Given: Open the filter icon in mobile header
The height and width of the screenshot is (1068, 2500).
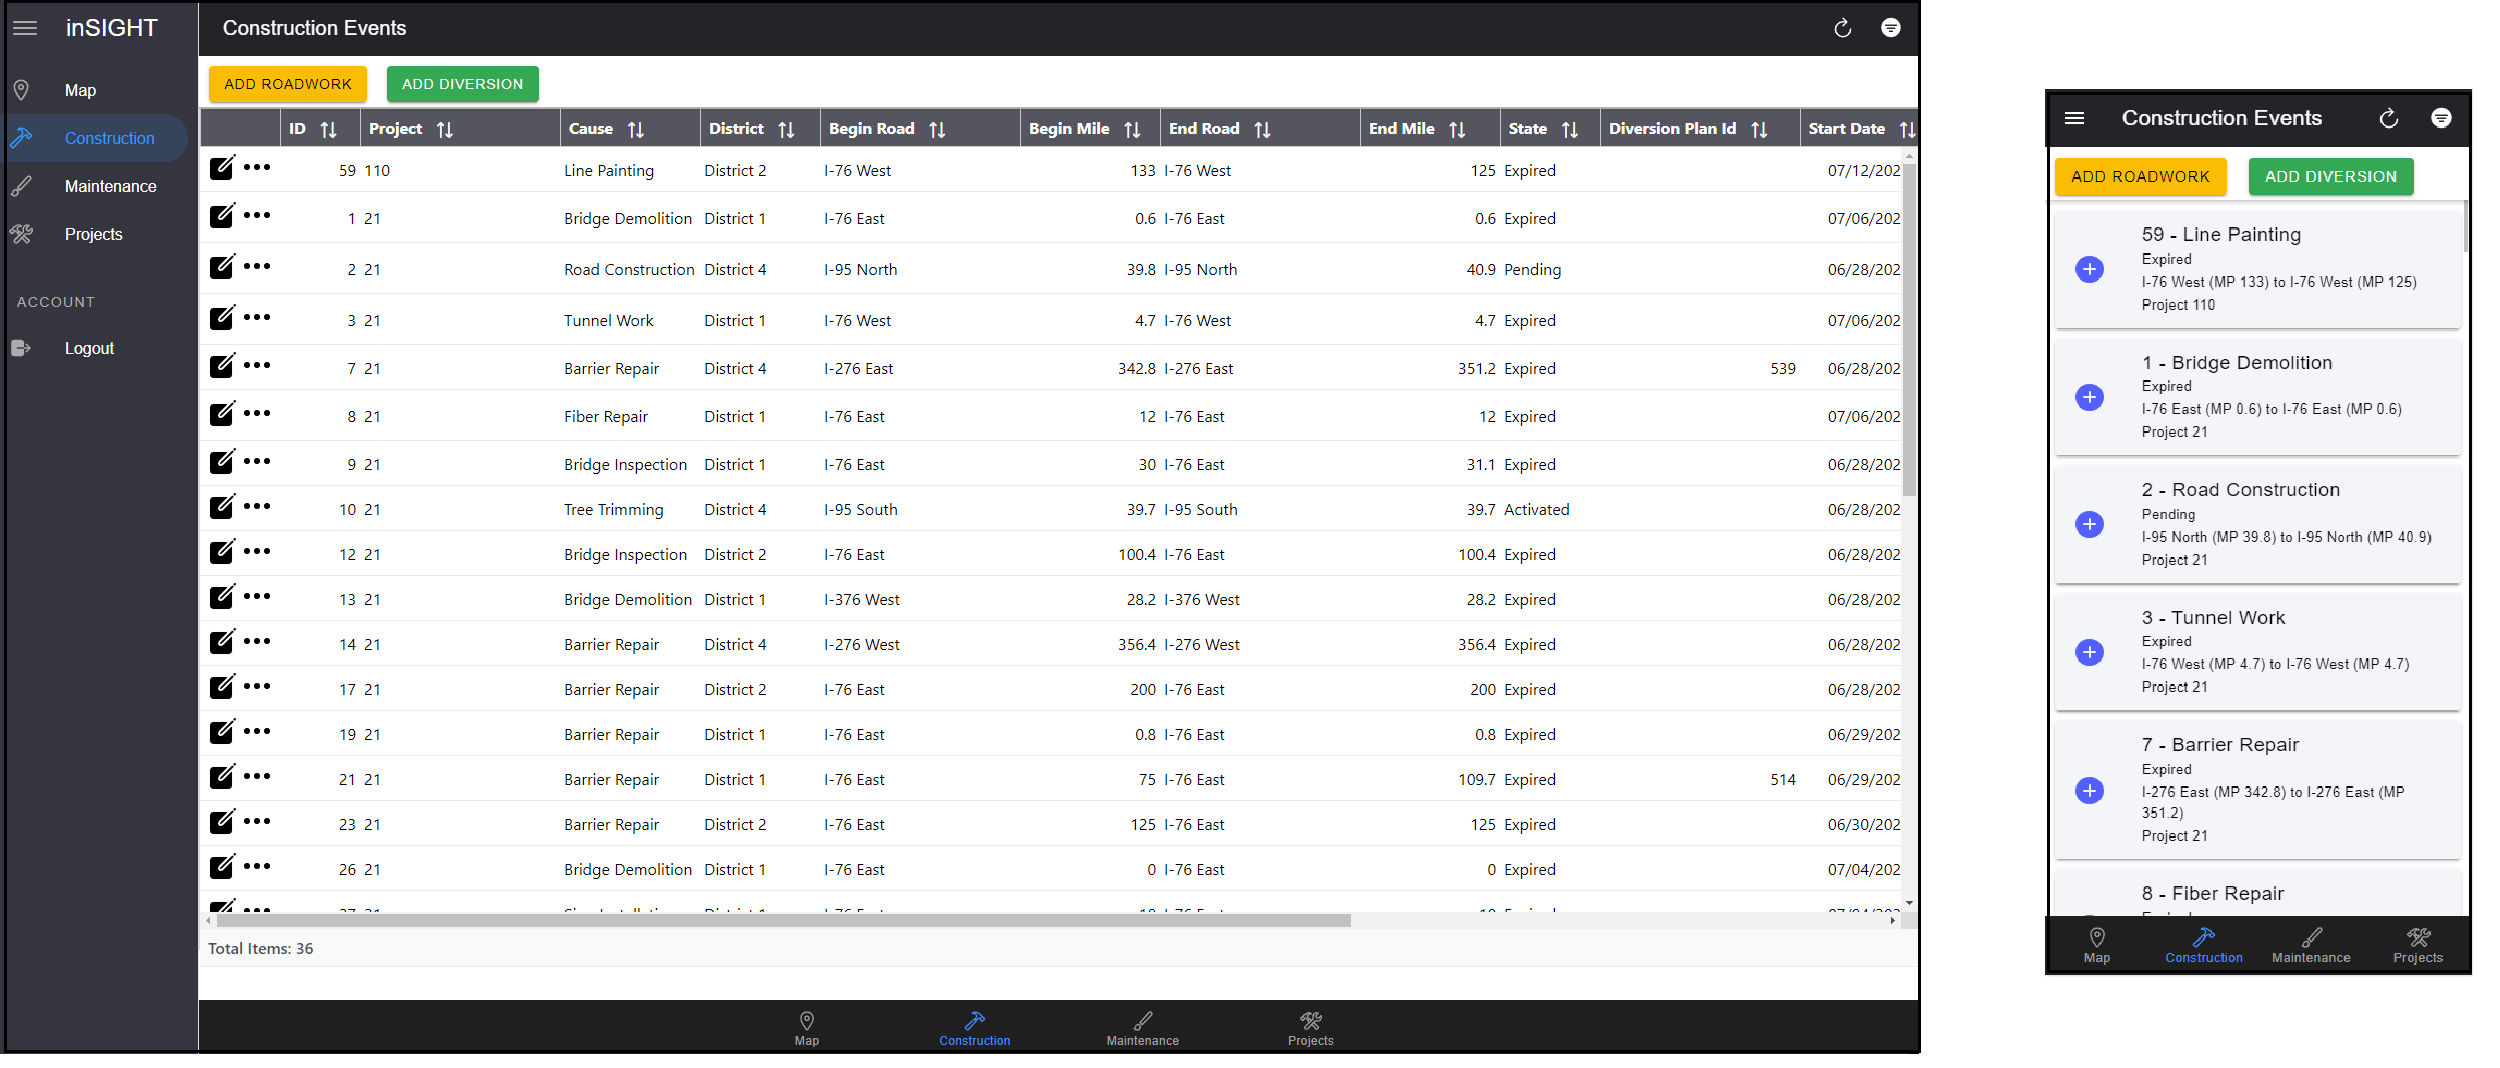Looking at the screenshot, I should tap(2441, 118).
